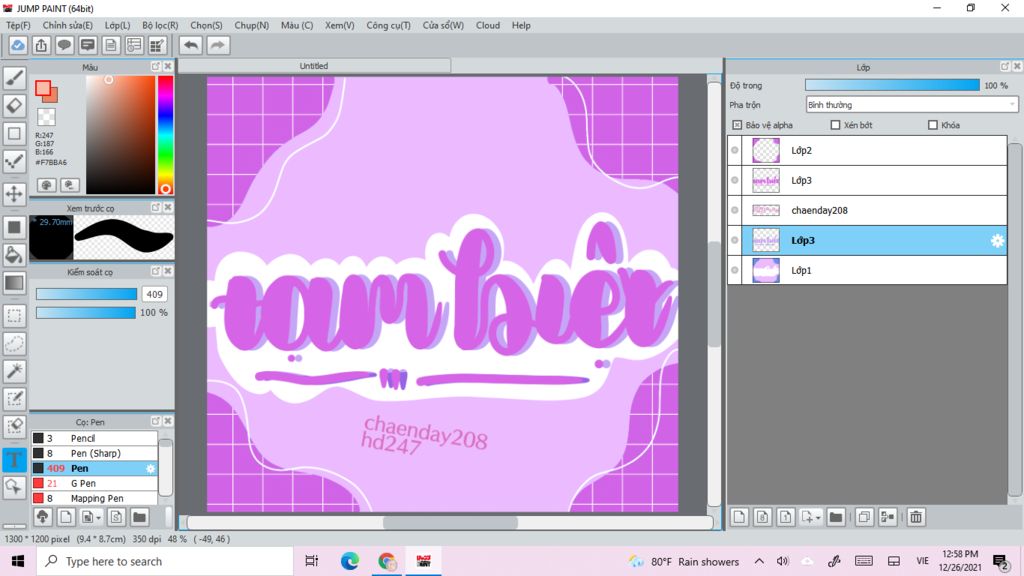The height and width of the screenshot is (576, 1024).
Task: Select the Operation tool with cursor
Action: [x=14, y=487]
